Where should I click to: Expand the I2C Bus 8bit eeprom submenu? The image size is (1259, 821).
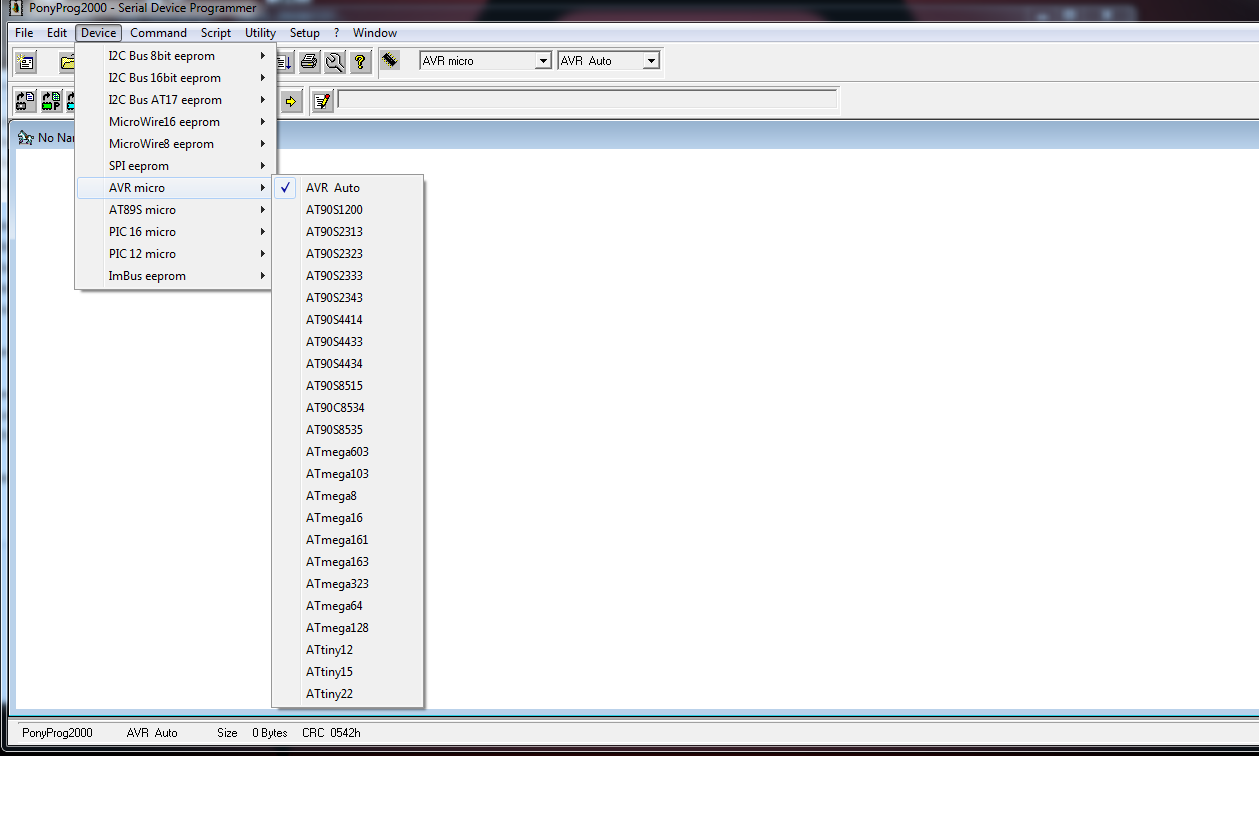pos(175,56)
